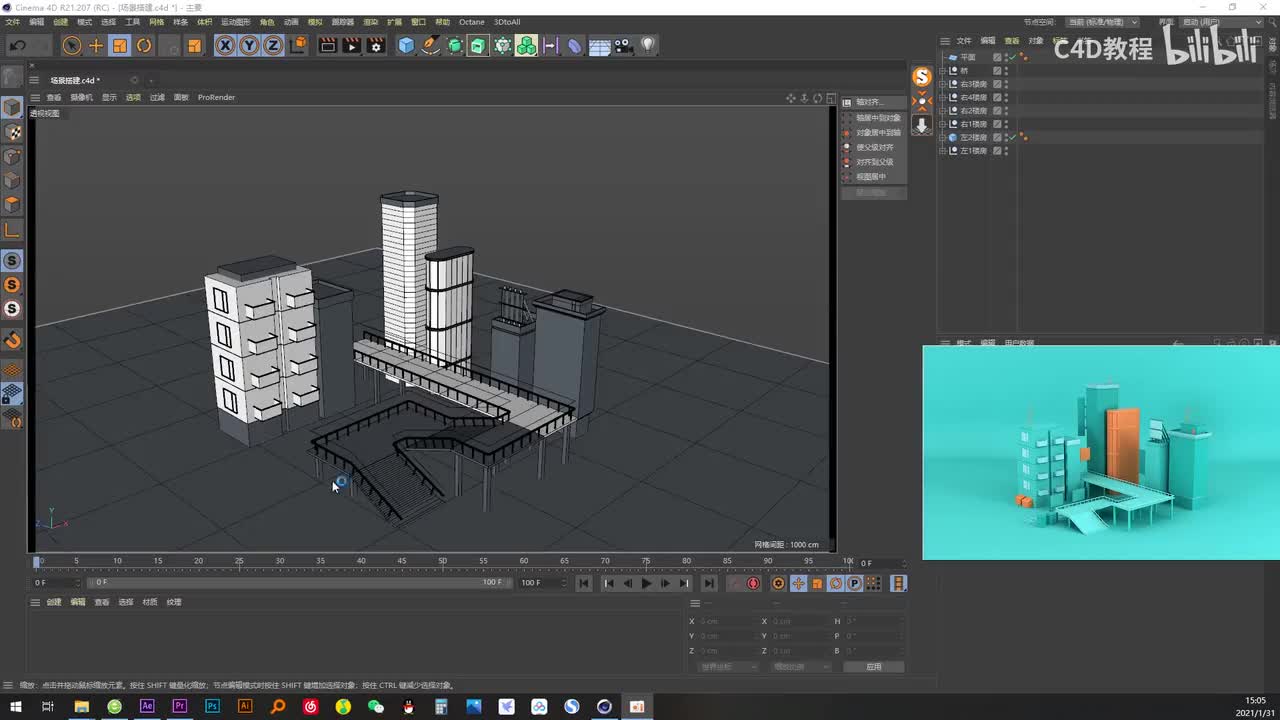Toggle Y-axis lock
The height and width of the screenshot is (720, 1280).
(x=249, y=45)
